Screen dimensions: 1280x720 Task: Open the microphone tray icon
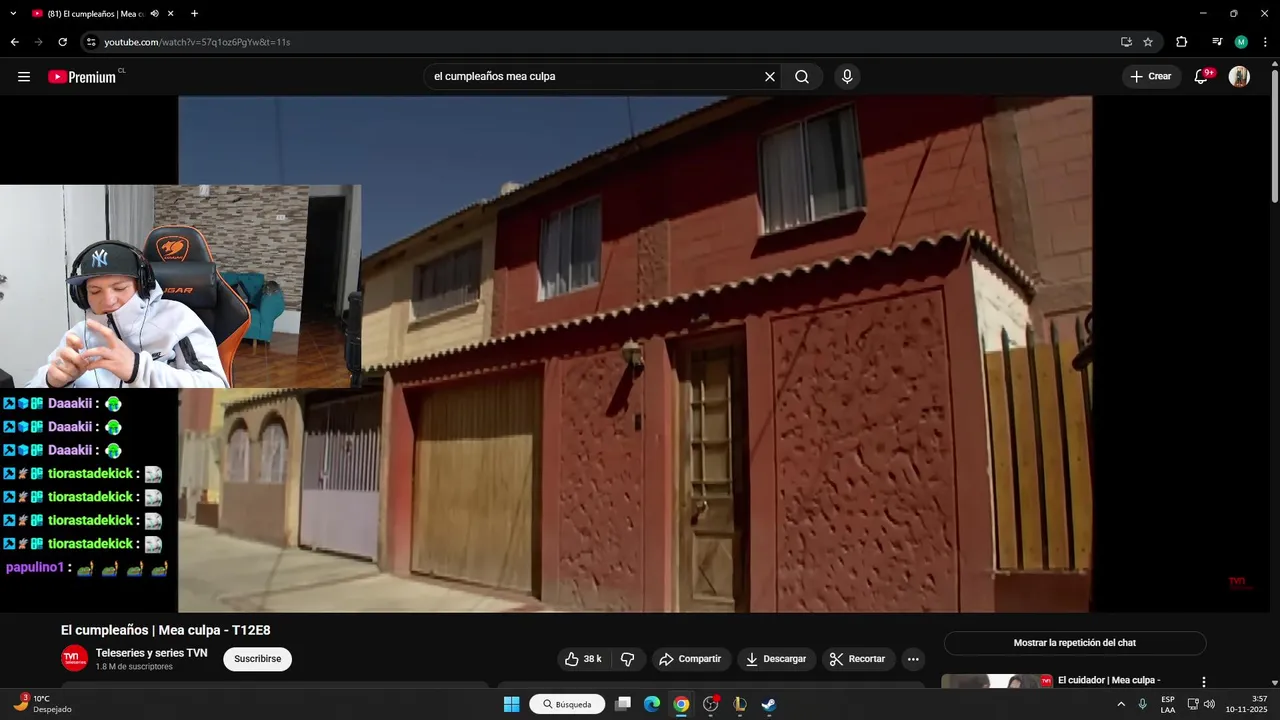1142,704
